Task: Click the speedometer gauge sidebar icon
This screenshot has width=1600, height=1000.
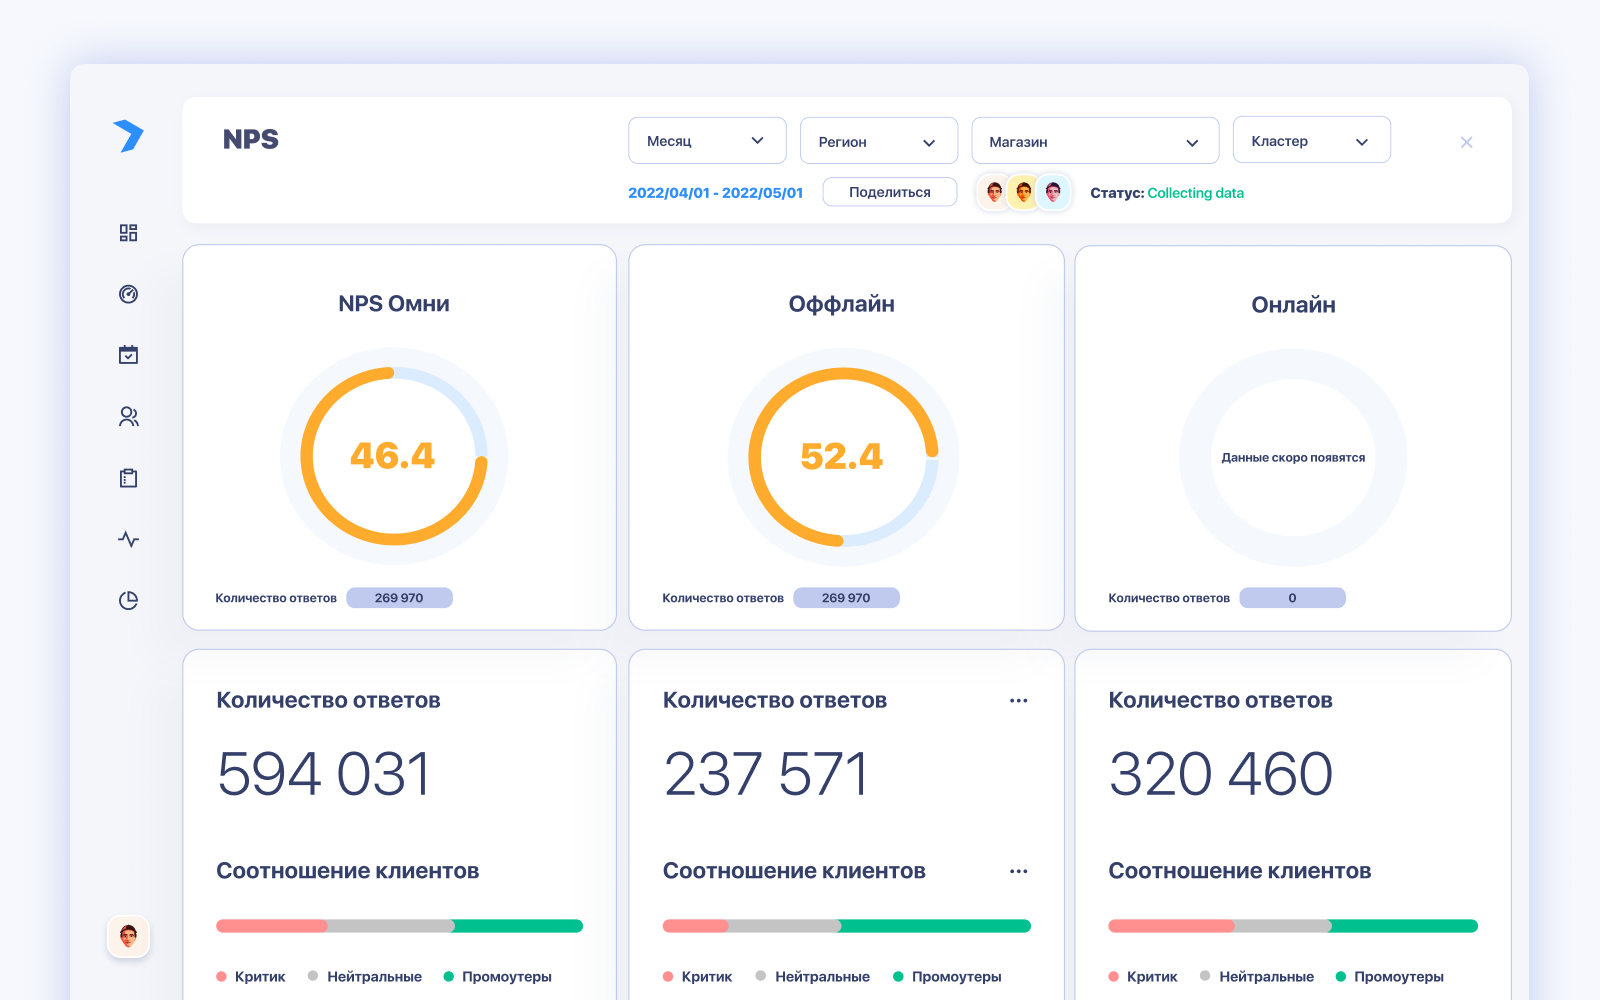Action: tap(128, 294)
